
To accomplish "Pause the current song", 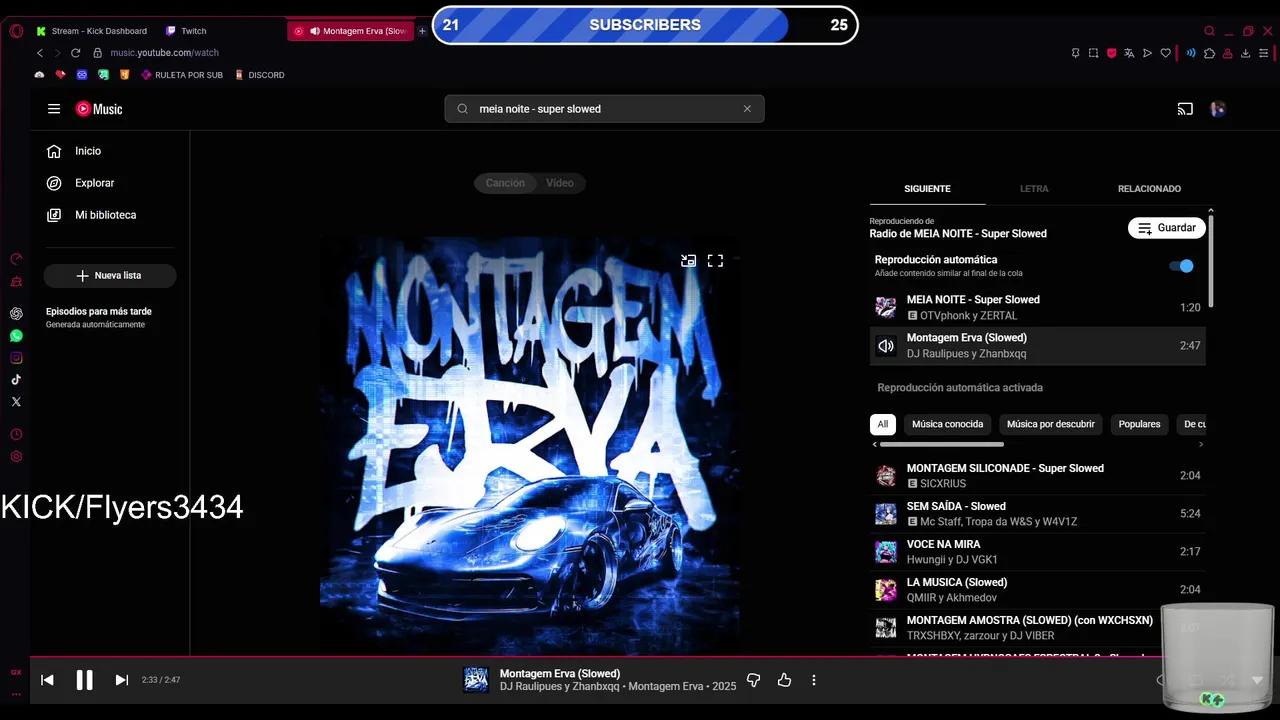I will pos(84,680).
